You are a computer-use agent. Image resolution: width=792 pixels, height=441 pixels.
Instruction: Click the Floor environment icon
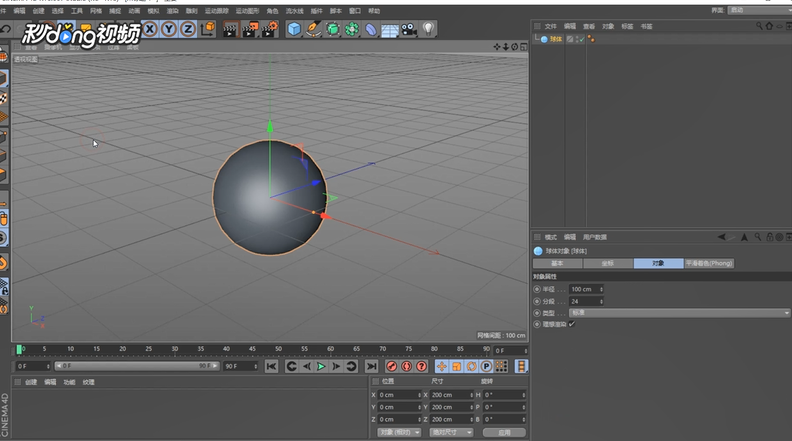pyautogui.click(x=390, y=30)
